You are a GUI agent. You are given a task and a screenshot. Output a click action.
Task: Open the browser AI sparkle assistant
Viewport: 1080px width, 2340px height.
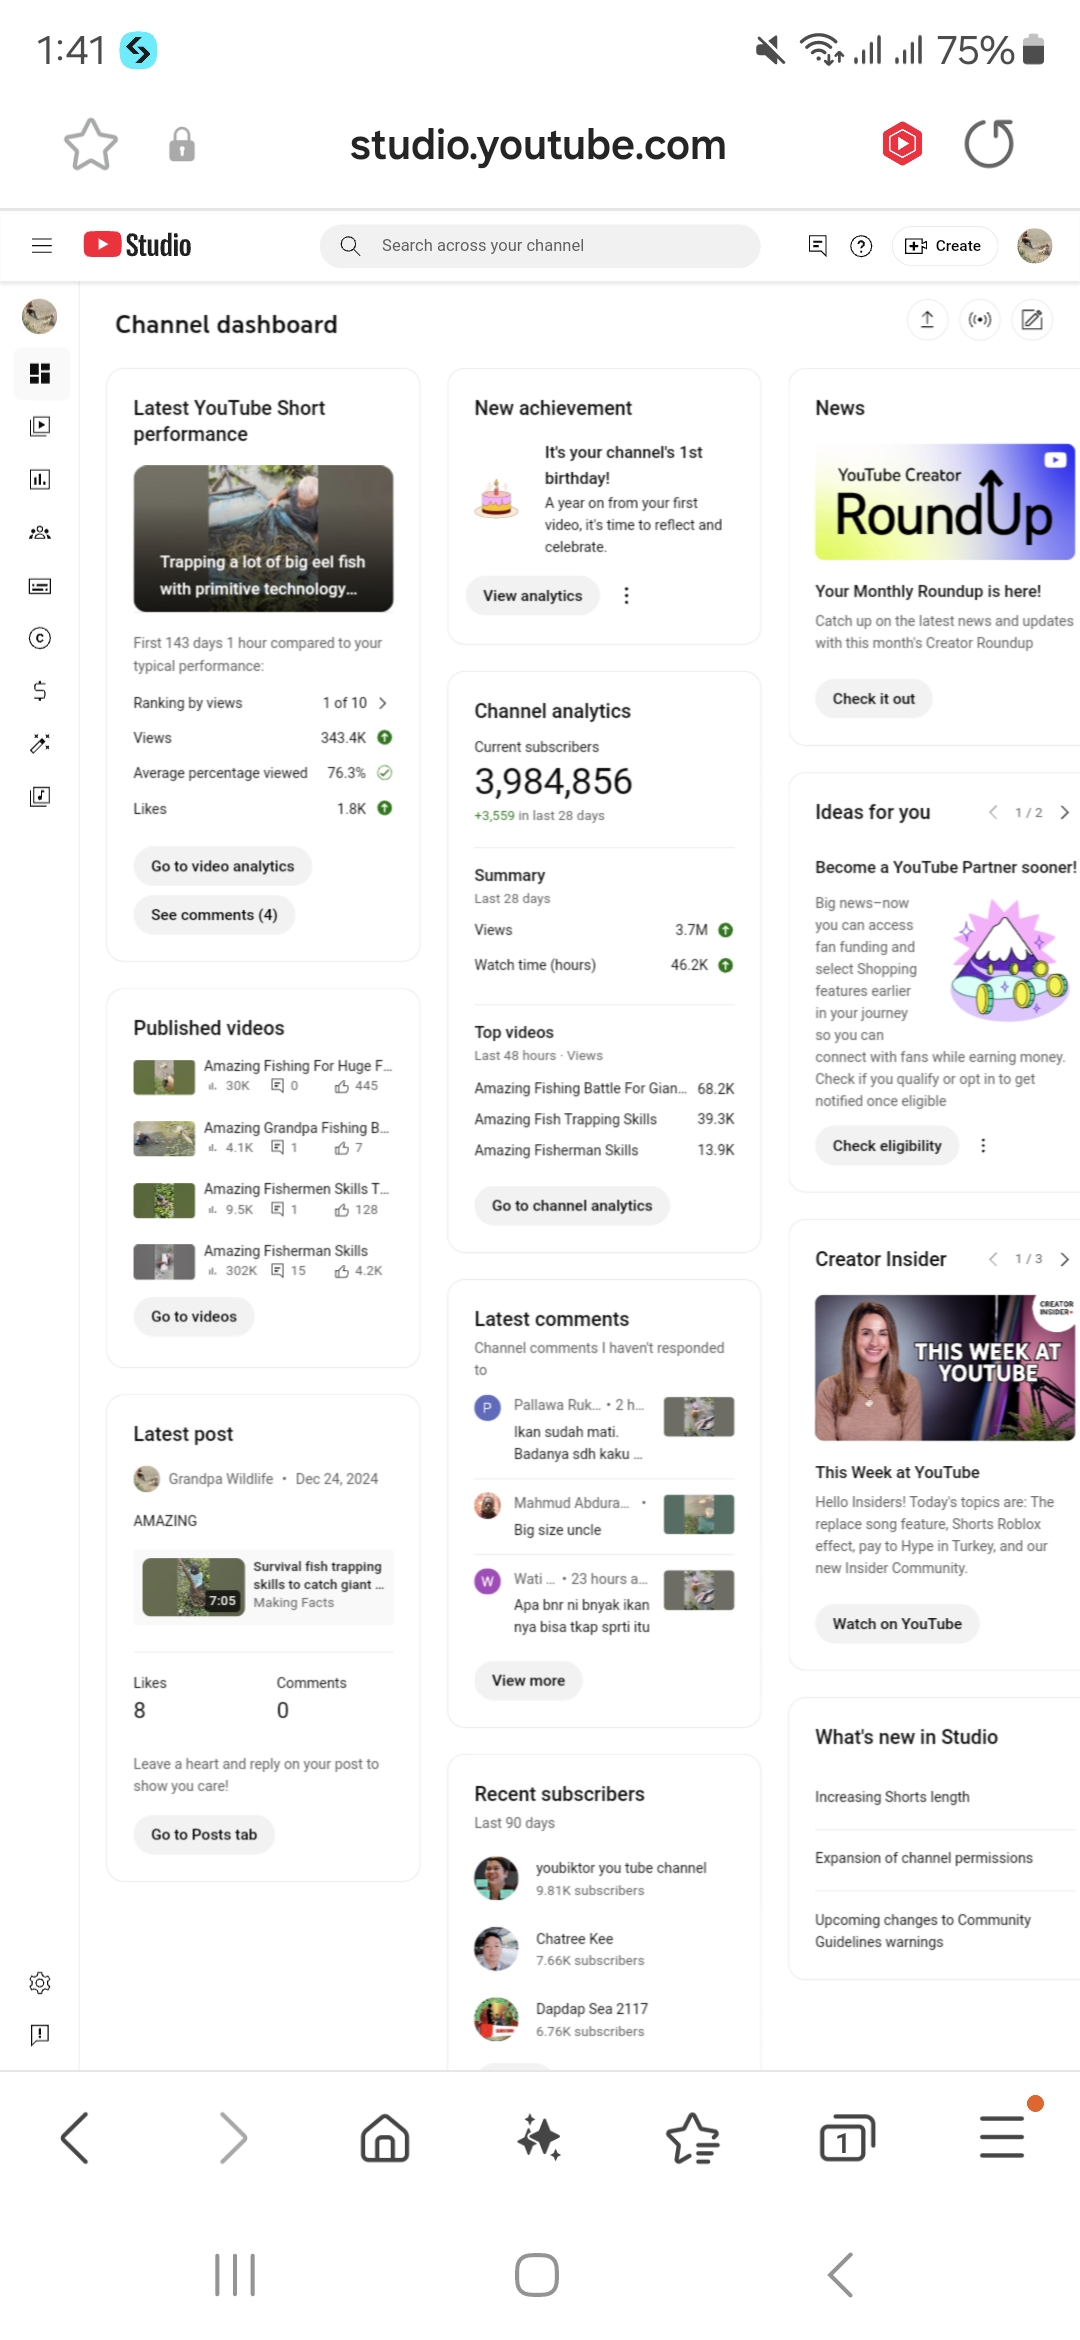coord(539,2138)
